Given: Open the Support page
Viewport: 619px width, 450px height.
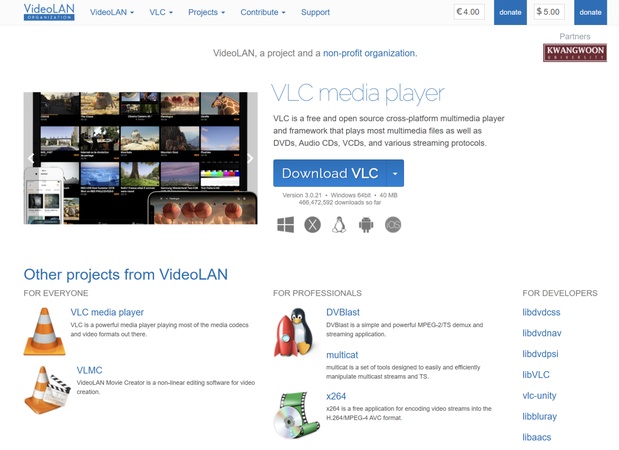Looking at the screenshot, I should pos(315,12).
